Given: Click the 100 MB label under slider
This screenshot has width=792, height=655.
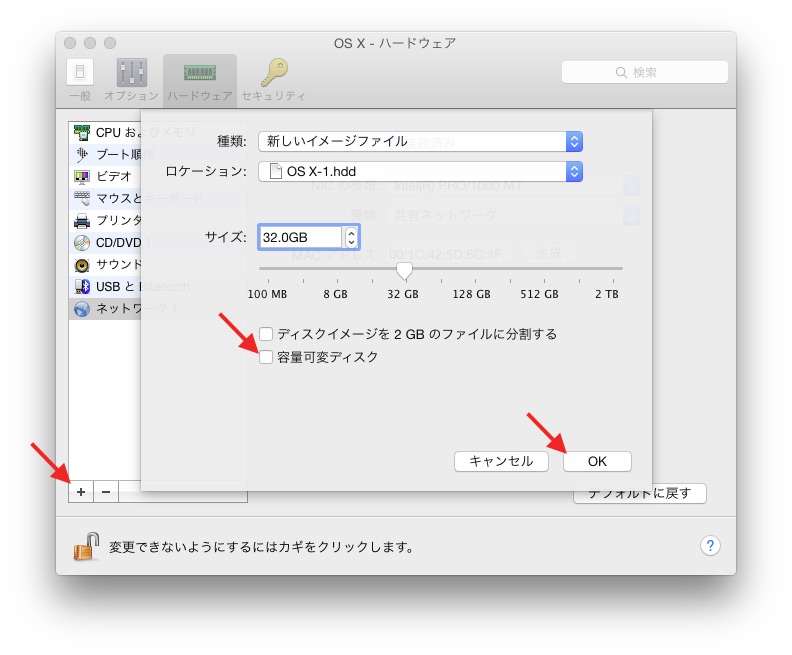Looking at the screenshot, I should (x=267, y=294).
